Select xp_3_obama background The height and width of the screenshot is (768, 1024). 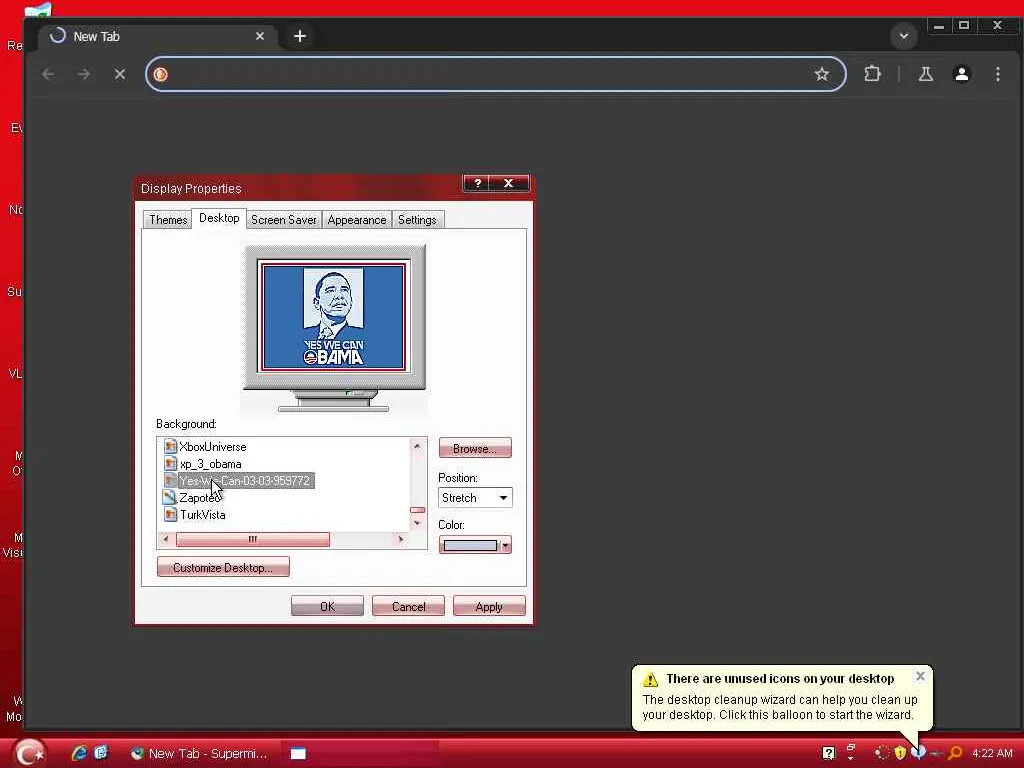[210, 464]
